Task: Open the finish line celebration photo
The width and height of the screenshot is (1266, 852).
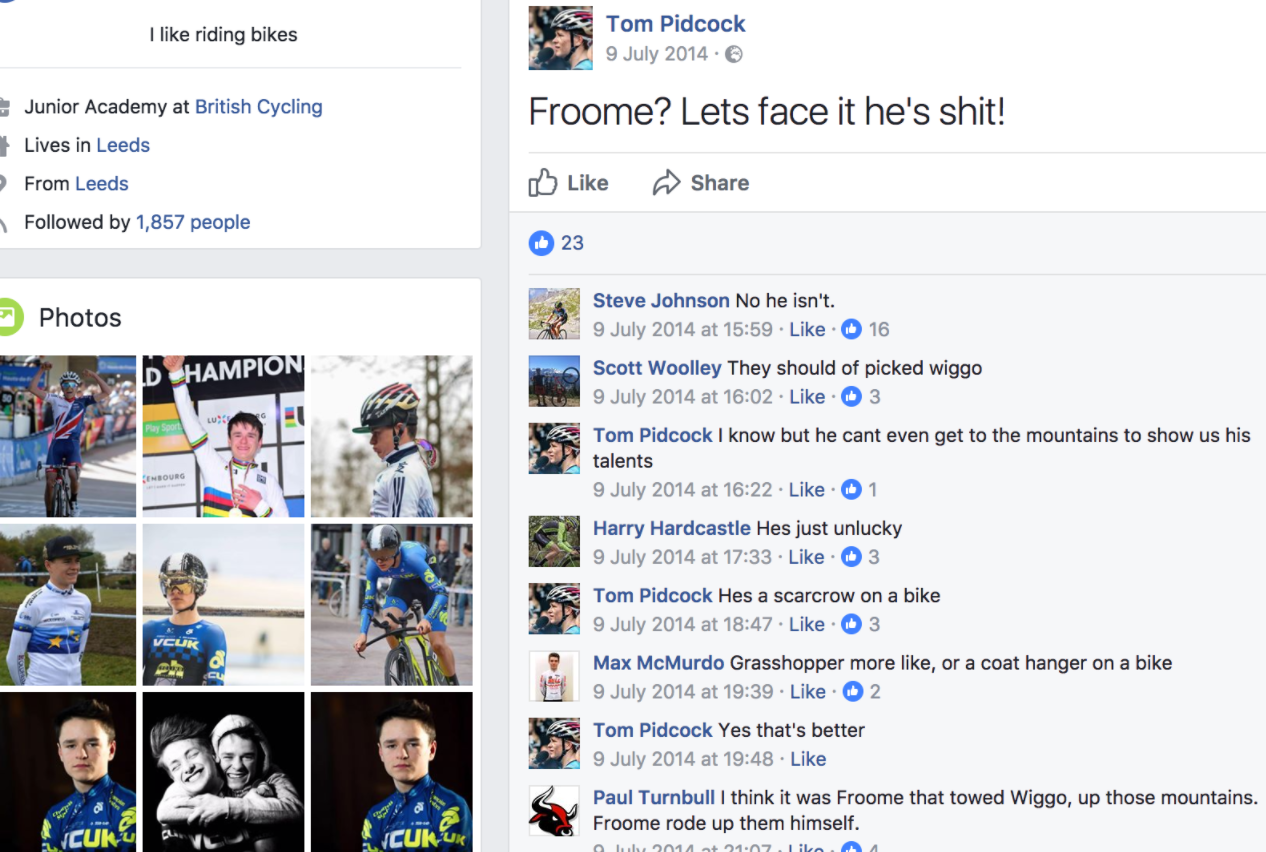Action: (x=68, y=436)
